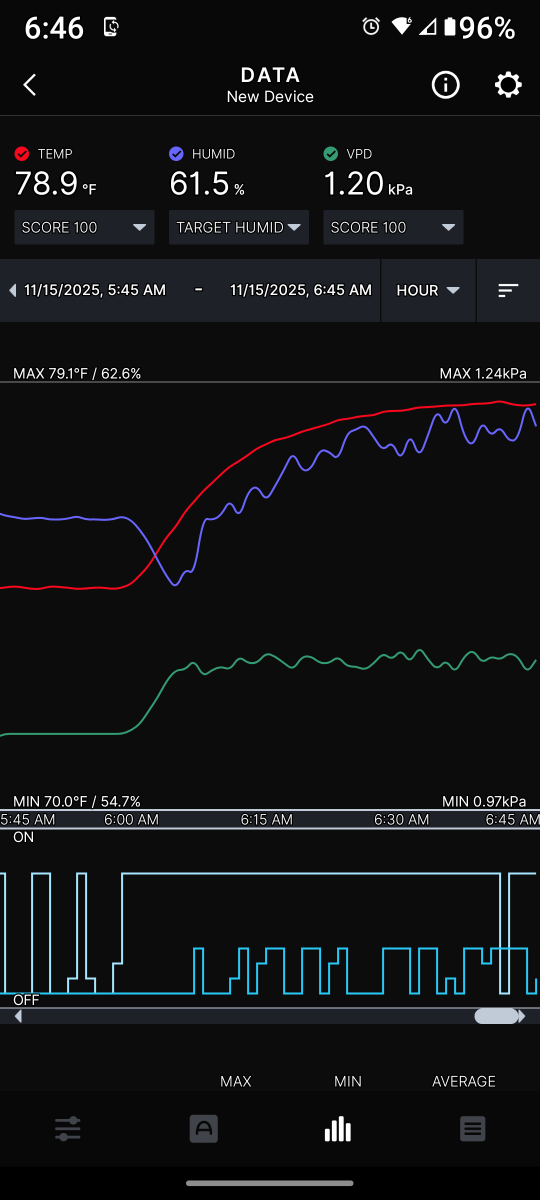This screenshot has width=540, height=1200.
Task: Click the scrollbar left arrow
Action: tap(18, 1016)
